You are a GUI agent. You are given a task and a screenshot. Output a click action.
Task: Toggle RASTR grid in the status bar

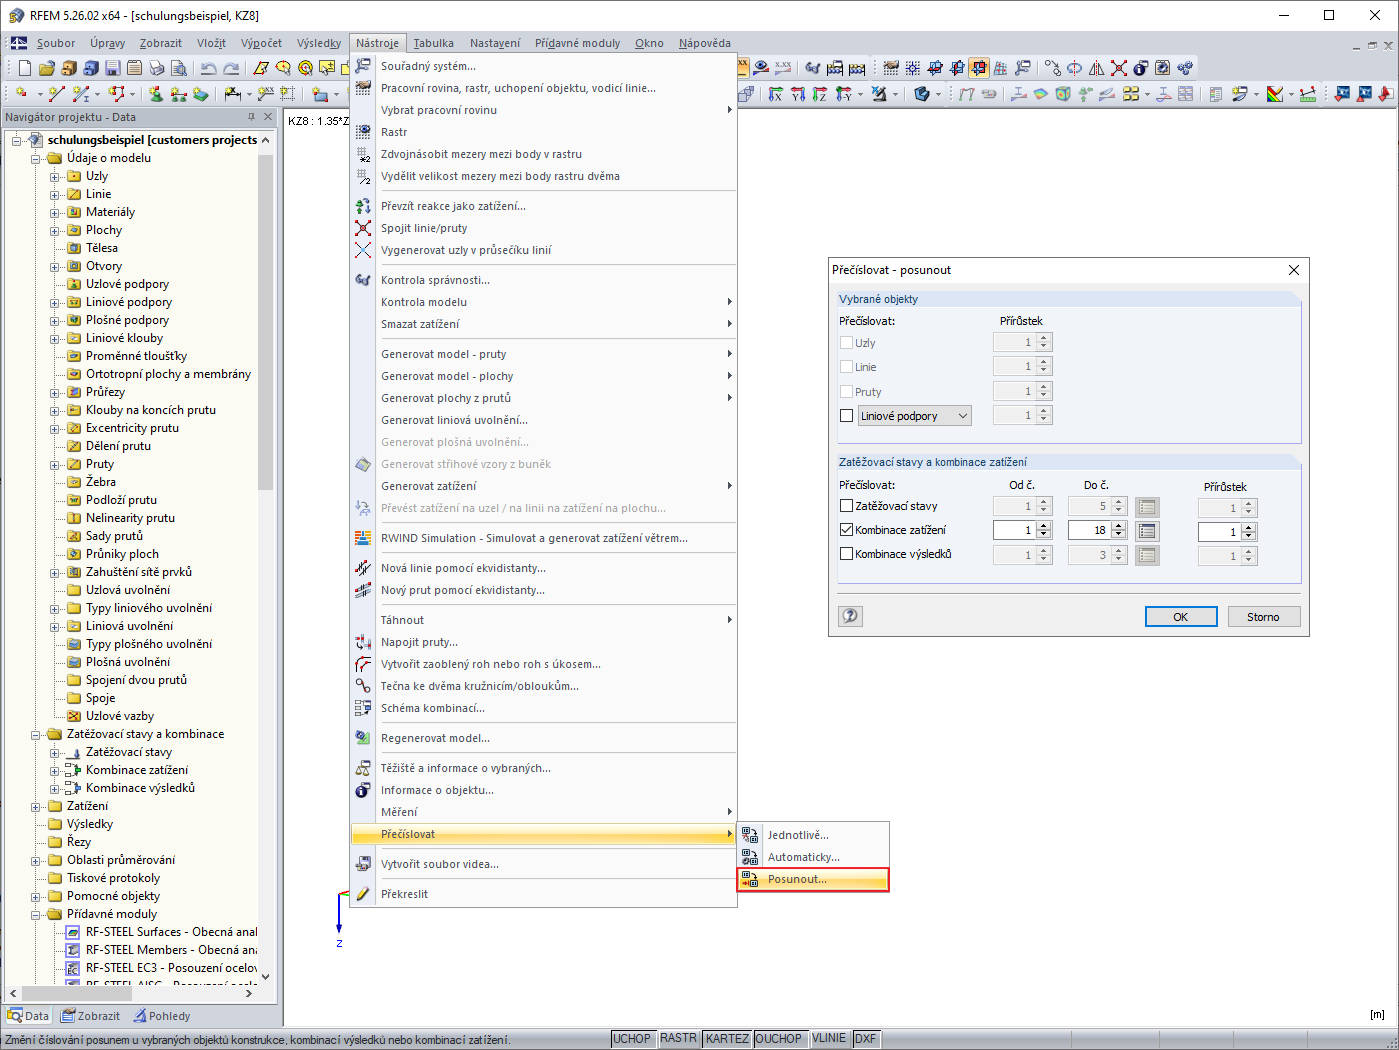[678, 1039]
